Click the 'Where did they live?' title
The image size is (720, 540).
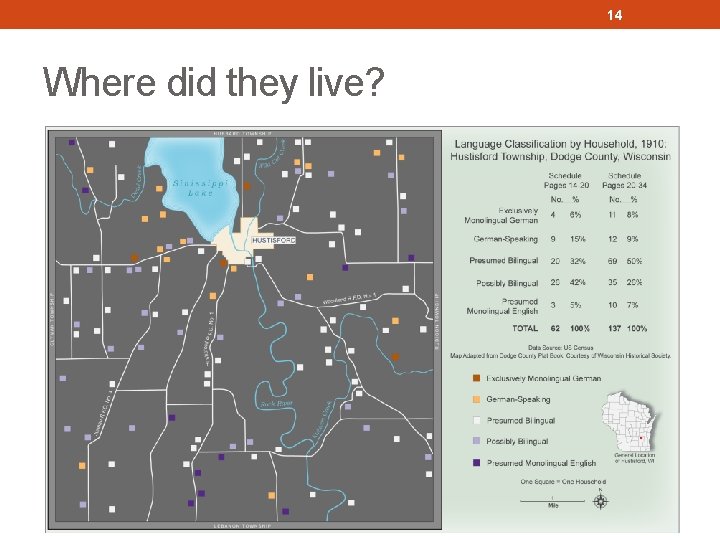coord(214,82)
